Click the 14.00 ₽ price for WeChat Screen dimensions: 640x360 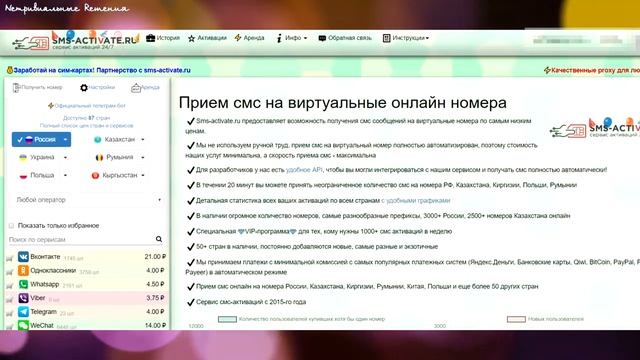(x=155, y=325)
